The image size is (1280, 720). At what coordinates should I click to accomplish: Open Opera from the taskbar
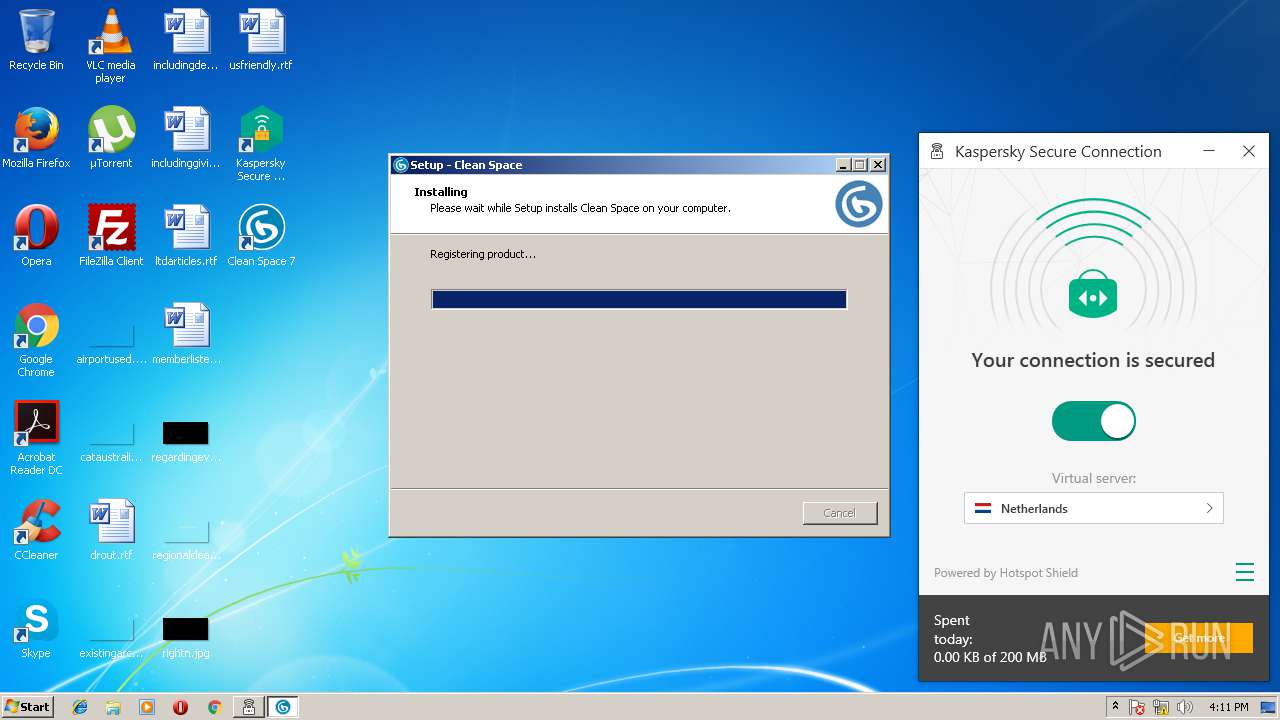[x=180, y=707]
